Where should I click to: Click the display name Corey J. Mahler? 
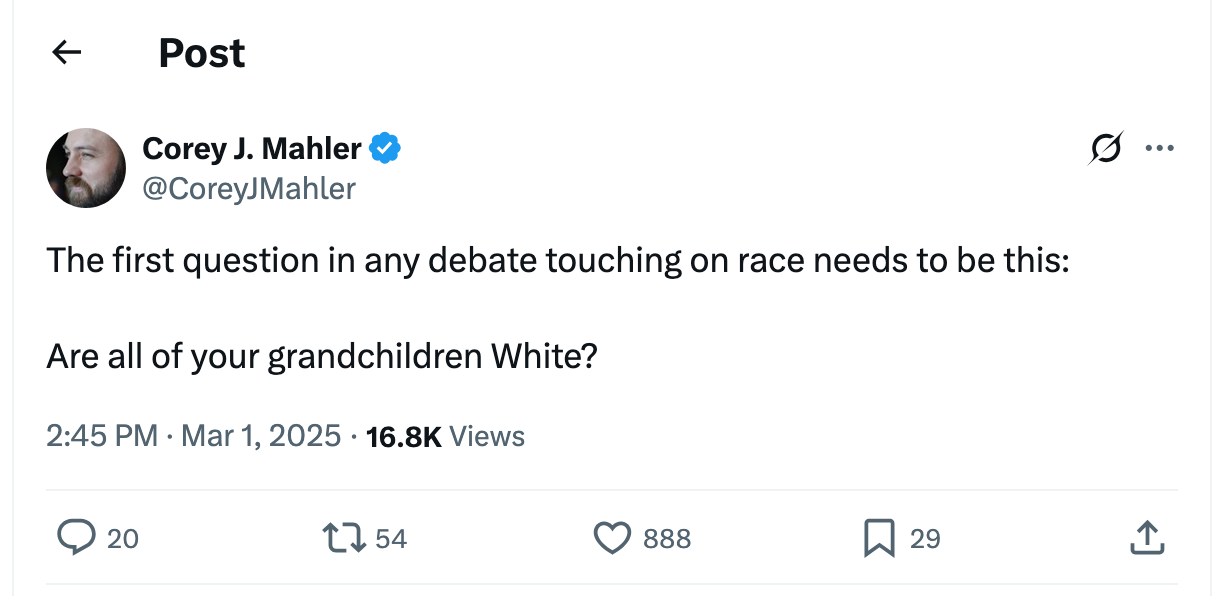coord(252,149)
